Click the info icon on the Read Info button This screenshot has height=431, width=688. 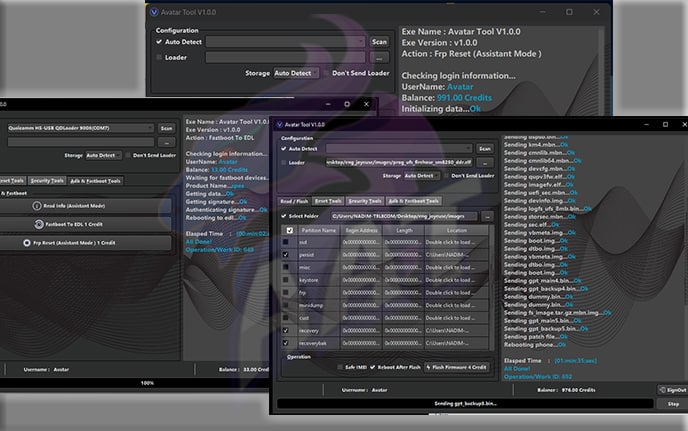pyautogui.click(x=37, y=206)
